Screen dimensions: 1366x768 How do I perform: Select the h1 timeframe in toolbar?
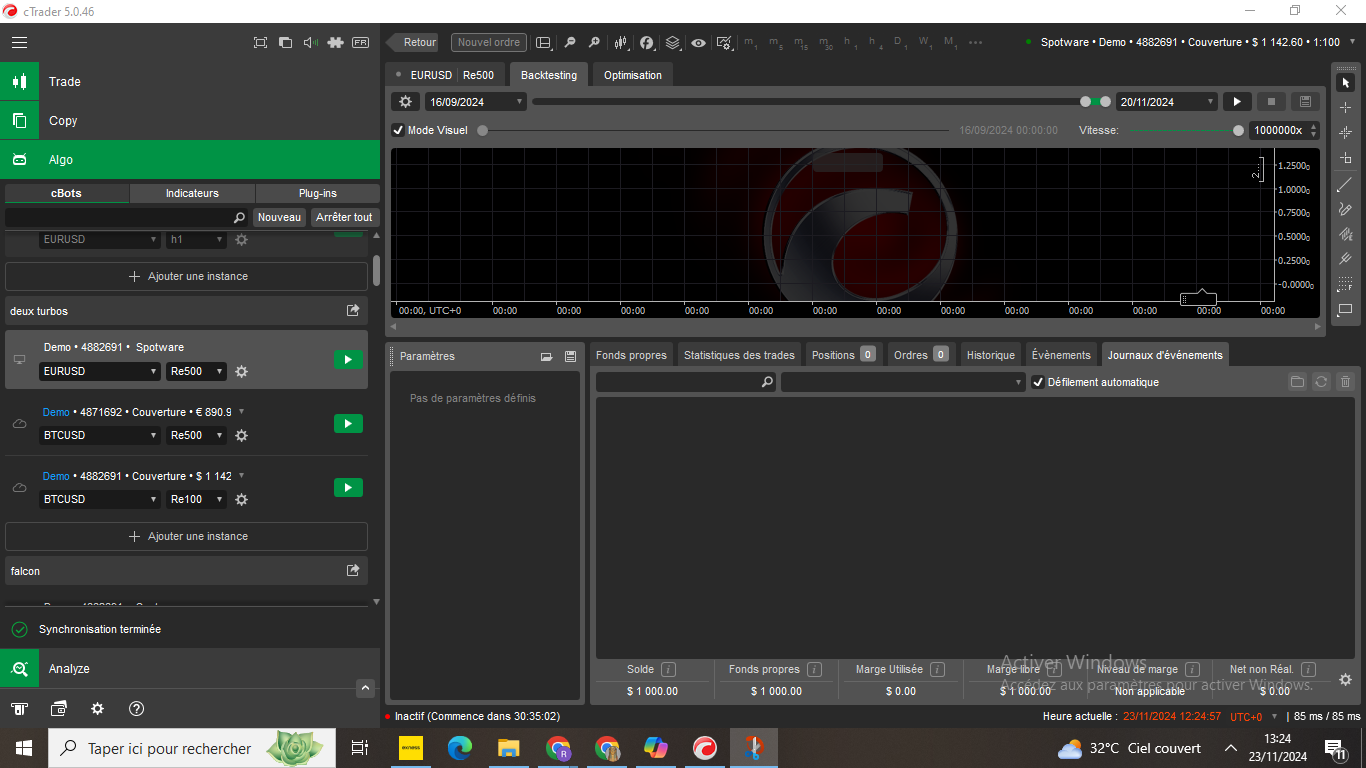850,43
